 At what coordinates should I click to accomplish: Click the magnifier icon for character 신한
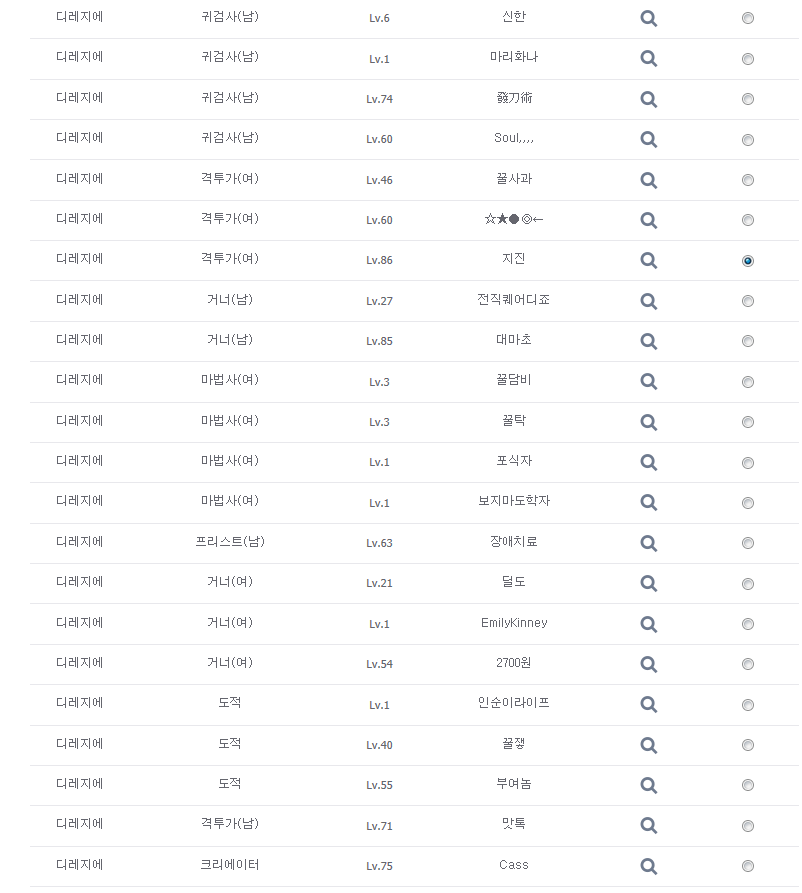649,18
